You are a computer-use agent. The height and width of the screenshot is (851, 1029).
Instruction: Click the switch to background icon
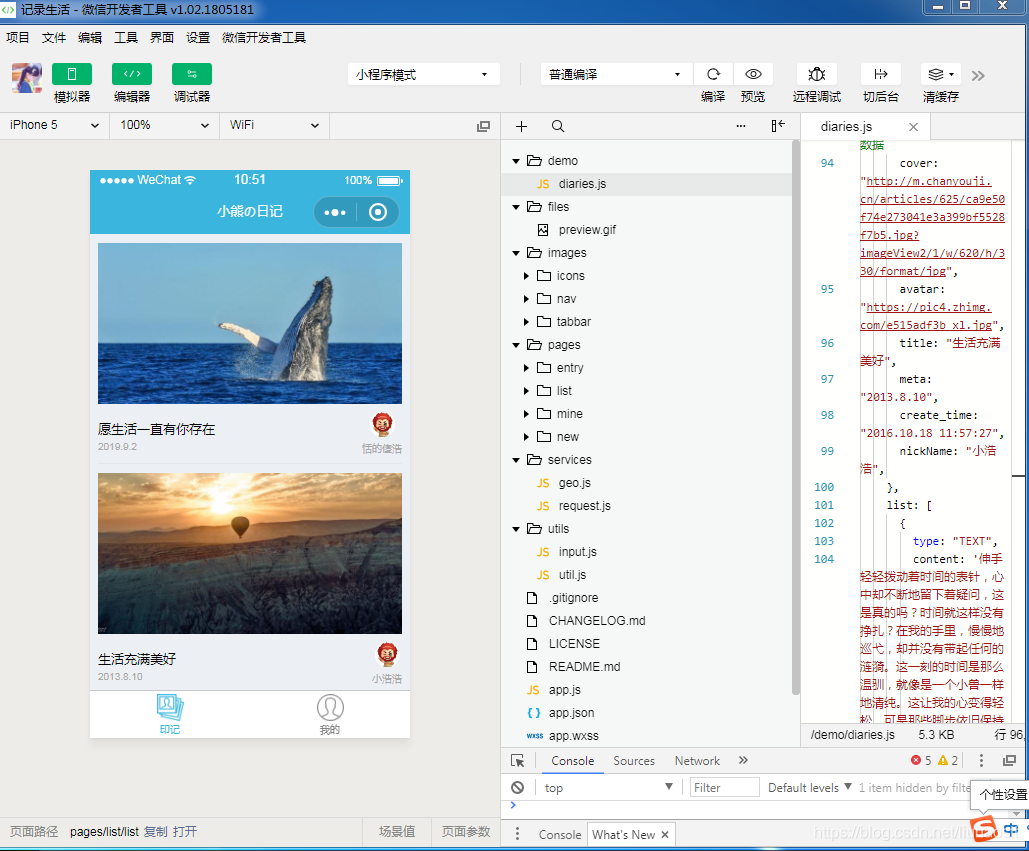(x=881, y=74)
